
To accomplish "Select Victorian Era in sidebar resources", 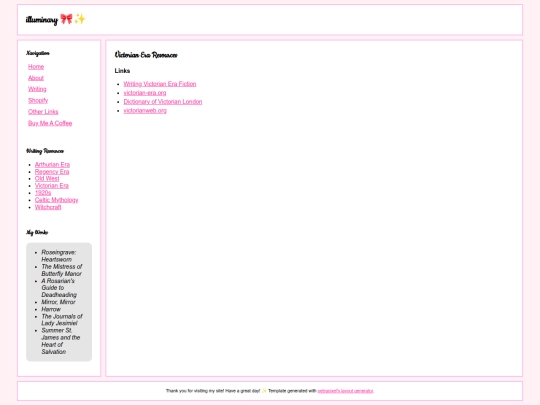I will pos(52,186).
